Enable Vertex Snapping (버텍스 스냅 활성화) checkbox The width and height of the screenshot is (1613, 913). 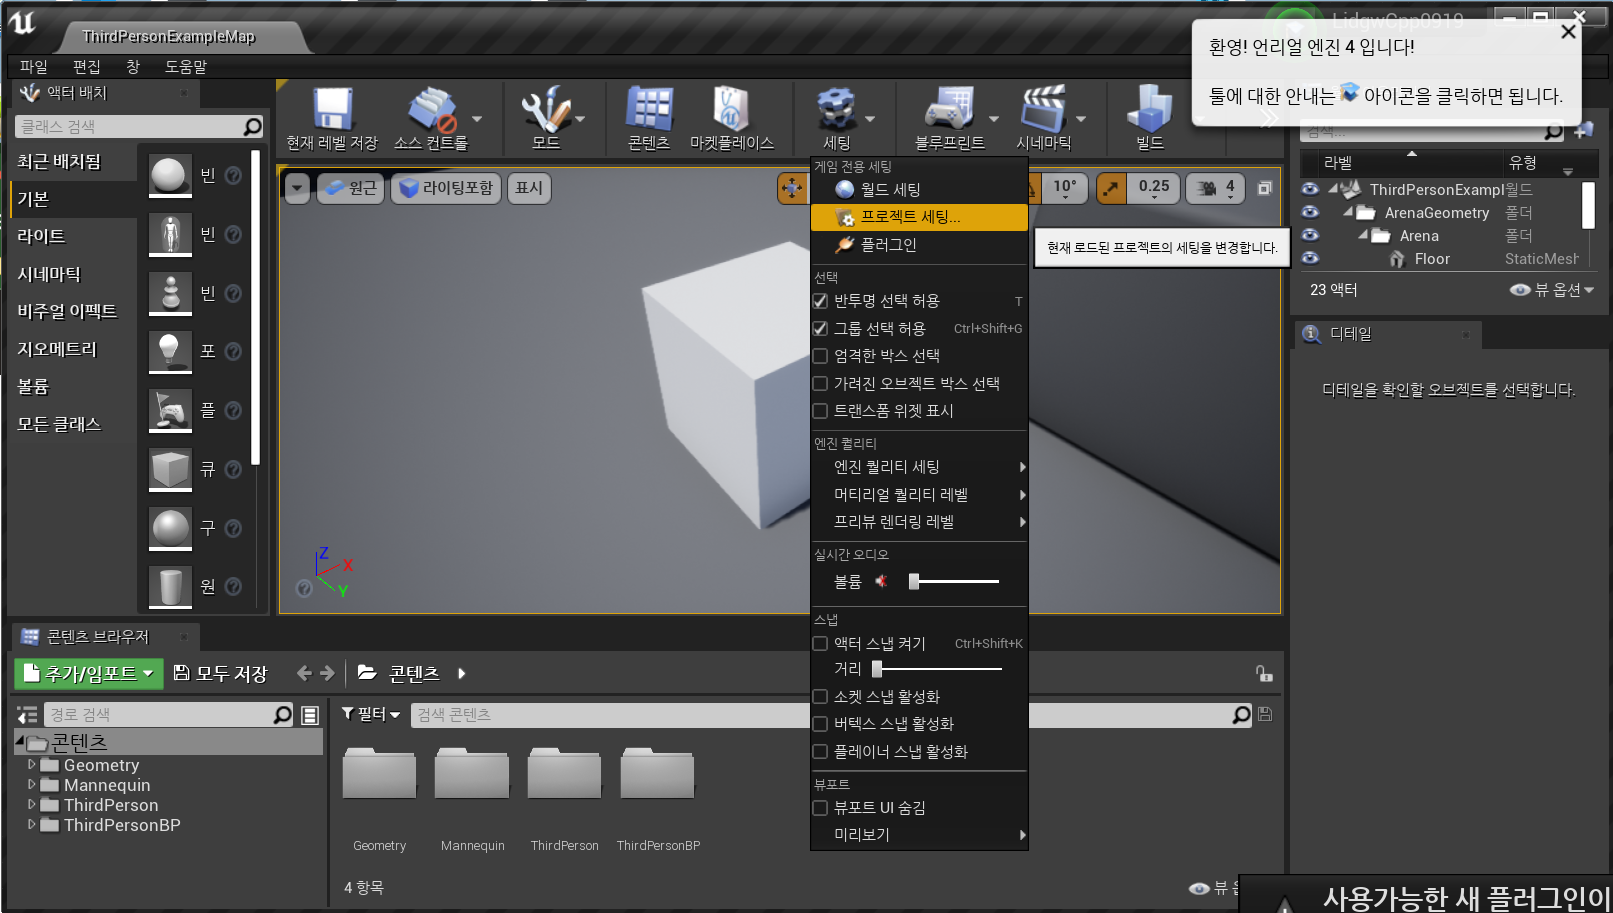coord(820,724)
